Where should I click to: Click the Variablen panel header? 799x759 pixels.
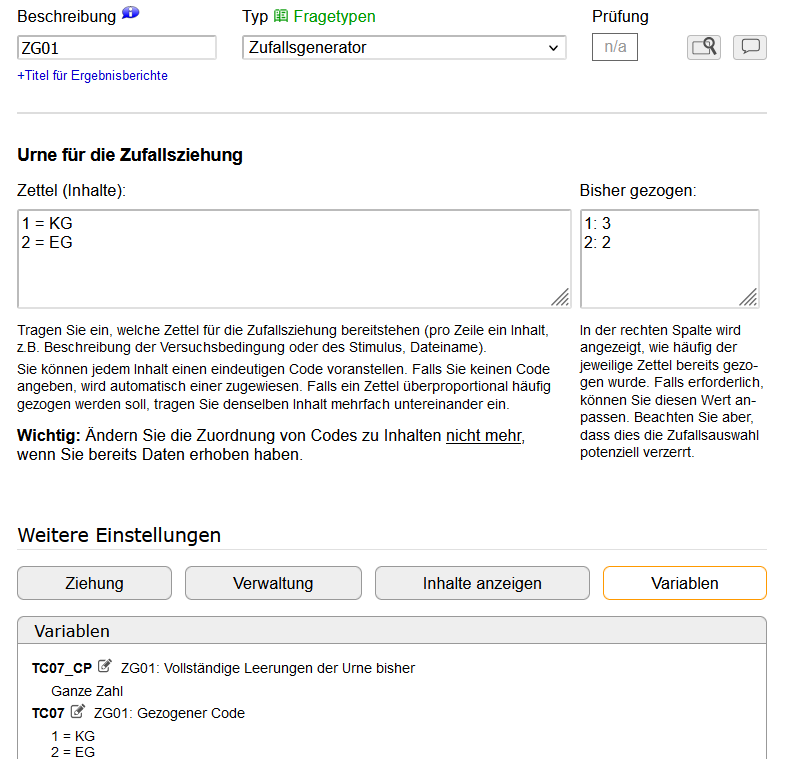pos(392,631)
